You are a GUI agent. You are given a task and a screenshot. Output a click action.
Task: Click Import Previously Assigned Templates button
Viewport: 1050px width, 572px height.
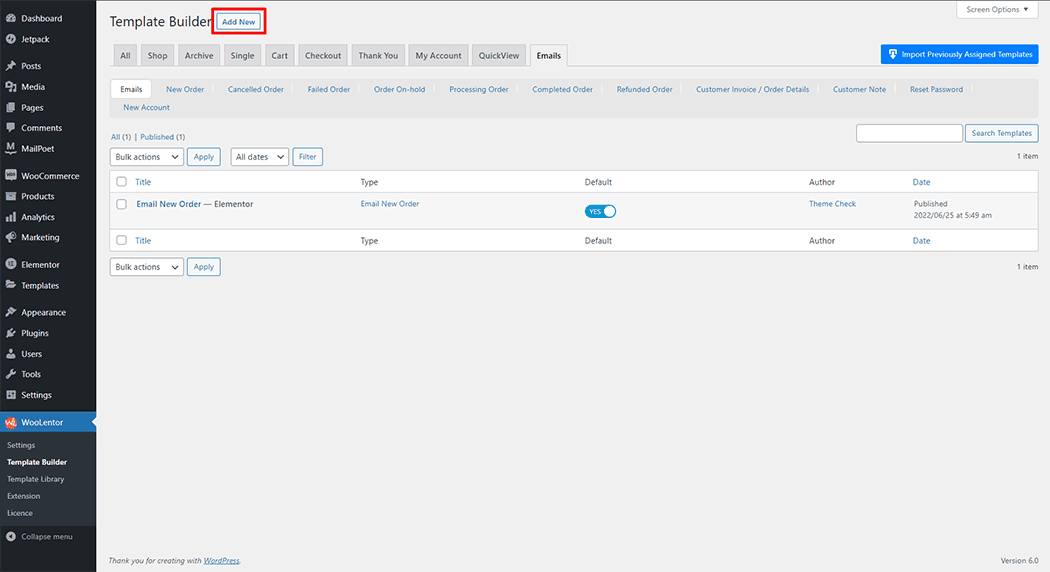(959, 54)
